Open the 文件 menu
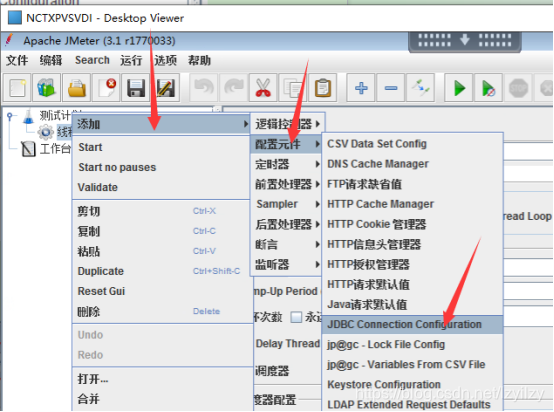 [17, 60]
